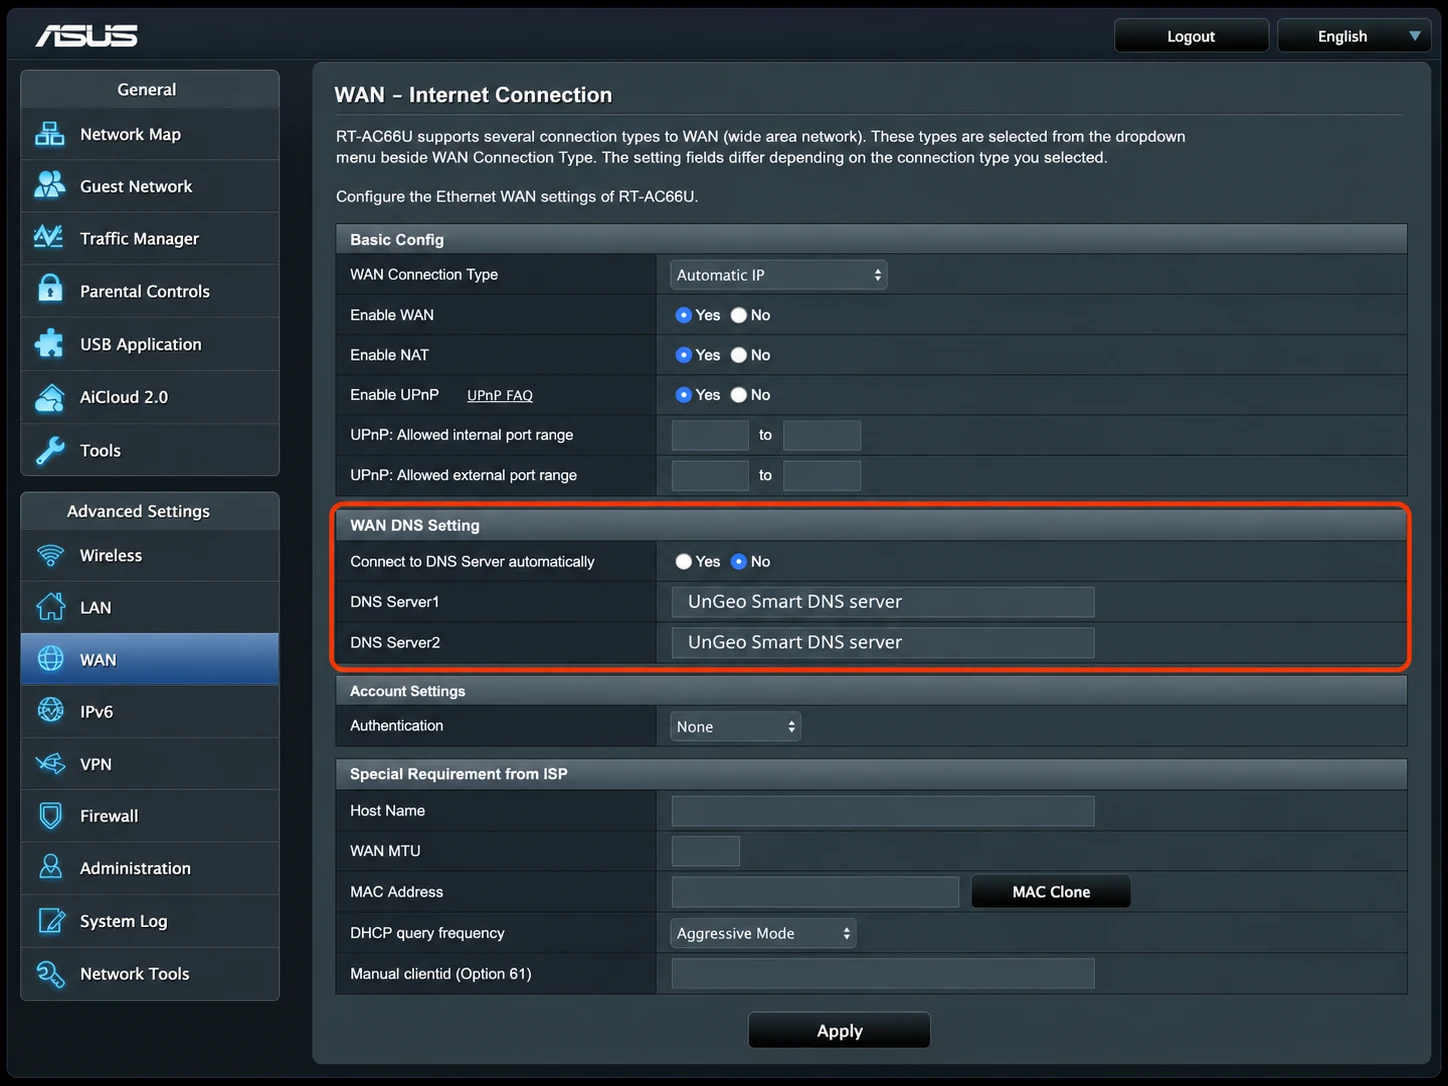The image size is (1448, 1086).
Task: Click the Wireless signal icon
Action: (x=50, y=555)
